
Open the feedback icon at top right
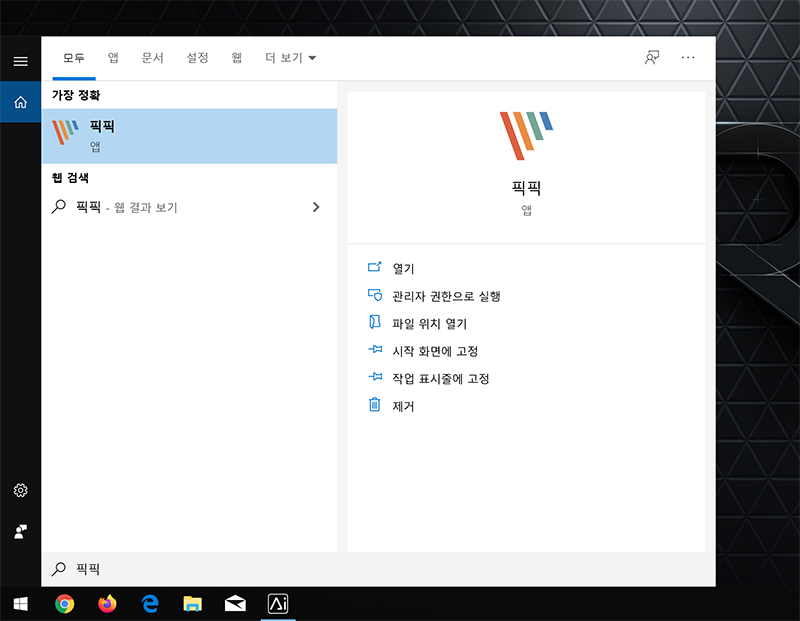pos(652,58)
